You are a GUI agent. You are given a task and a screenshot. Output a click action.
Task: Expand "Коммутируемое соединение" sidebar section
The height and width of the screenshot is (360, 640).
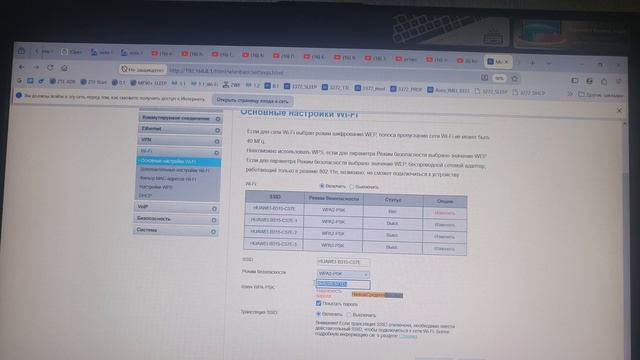click(x=180, y=118)
